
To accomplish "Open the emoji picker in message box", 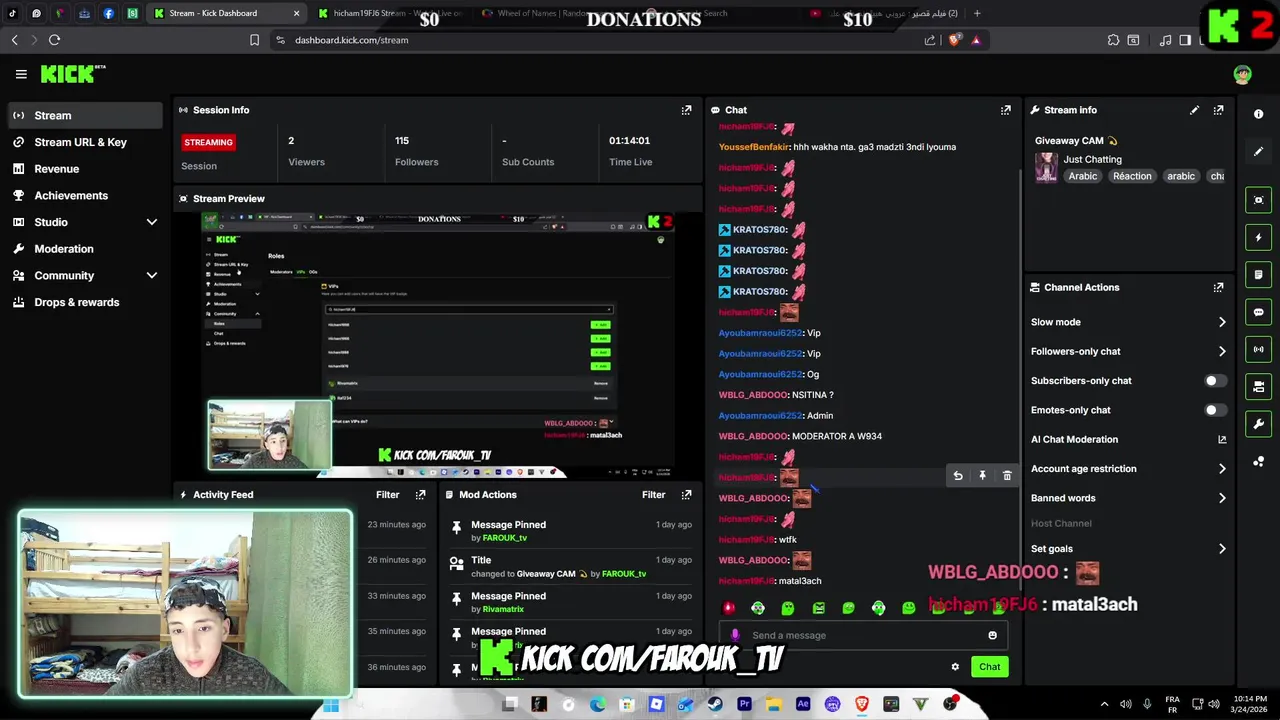I will [992, 635].
